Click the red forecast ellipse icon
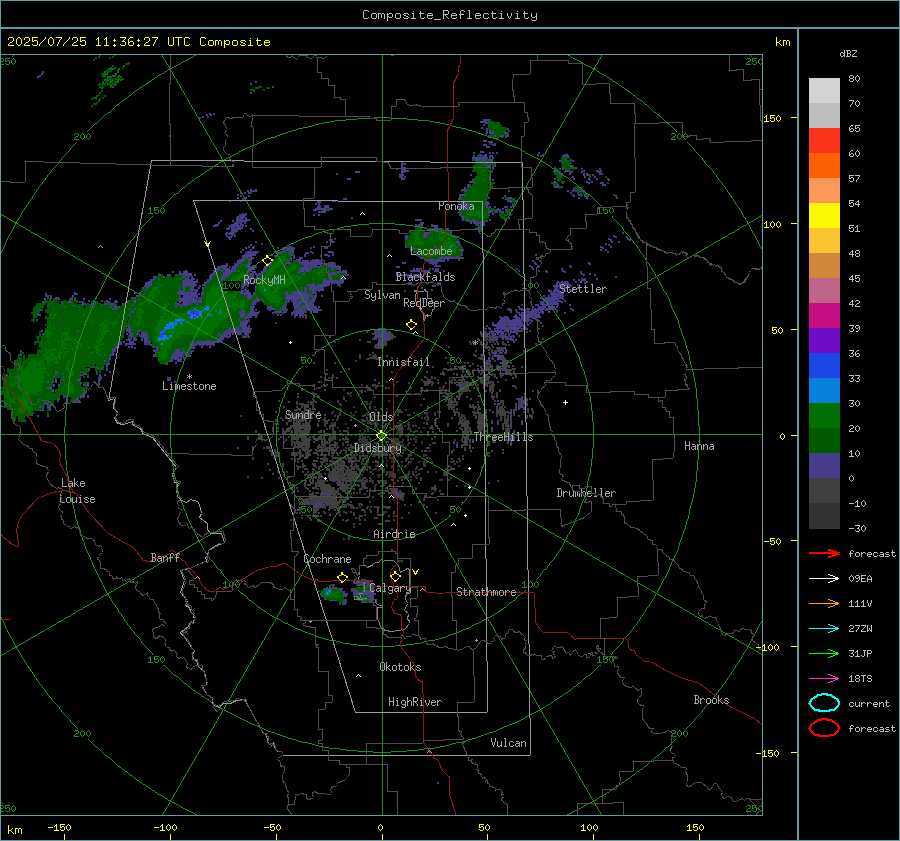 pos(824,728)
